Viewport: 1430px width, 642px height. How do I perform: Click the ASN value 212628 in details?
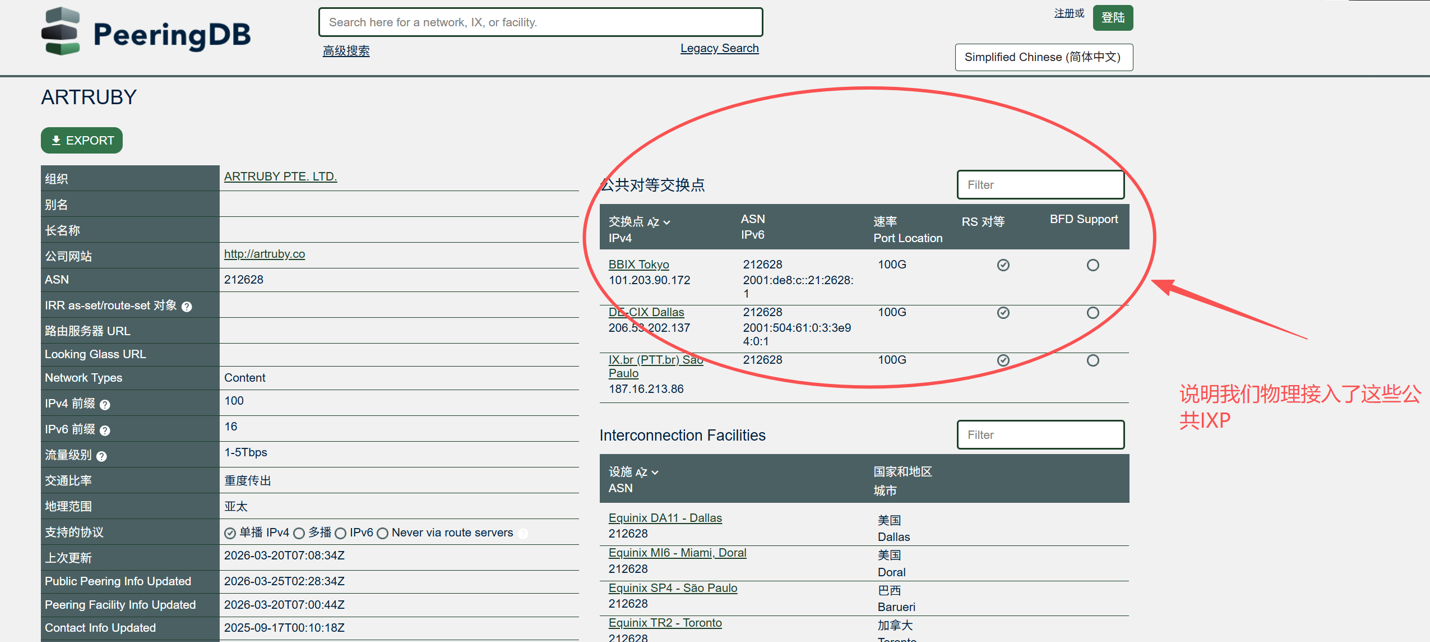click(244, 280)
